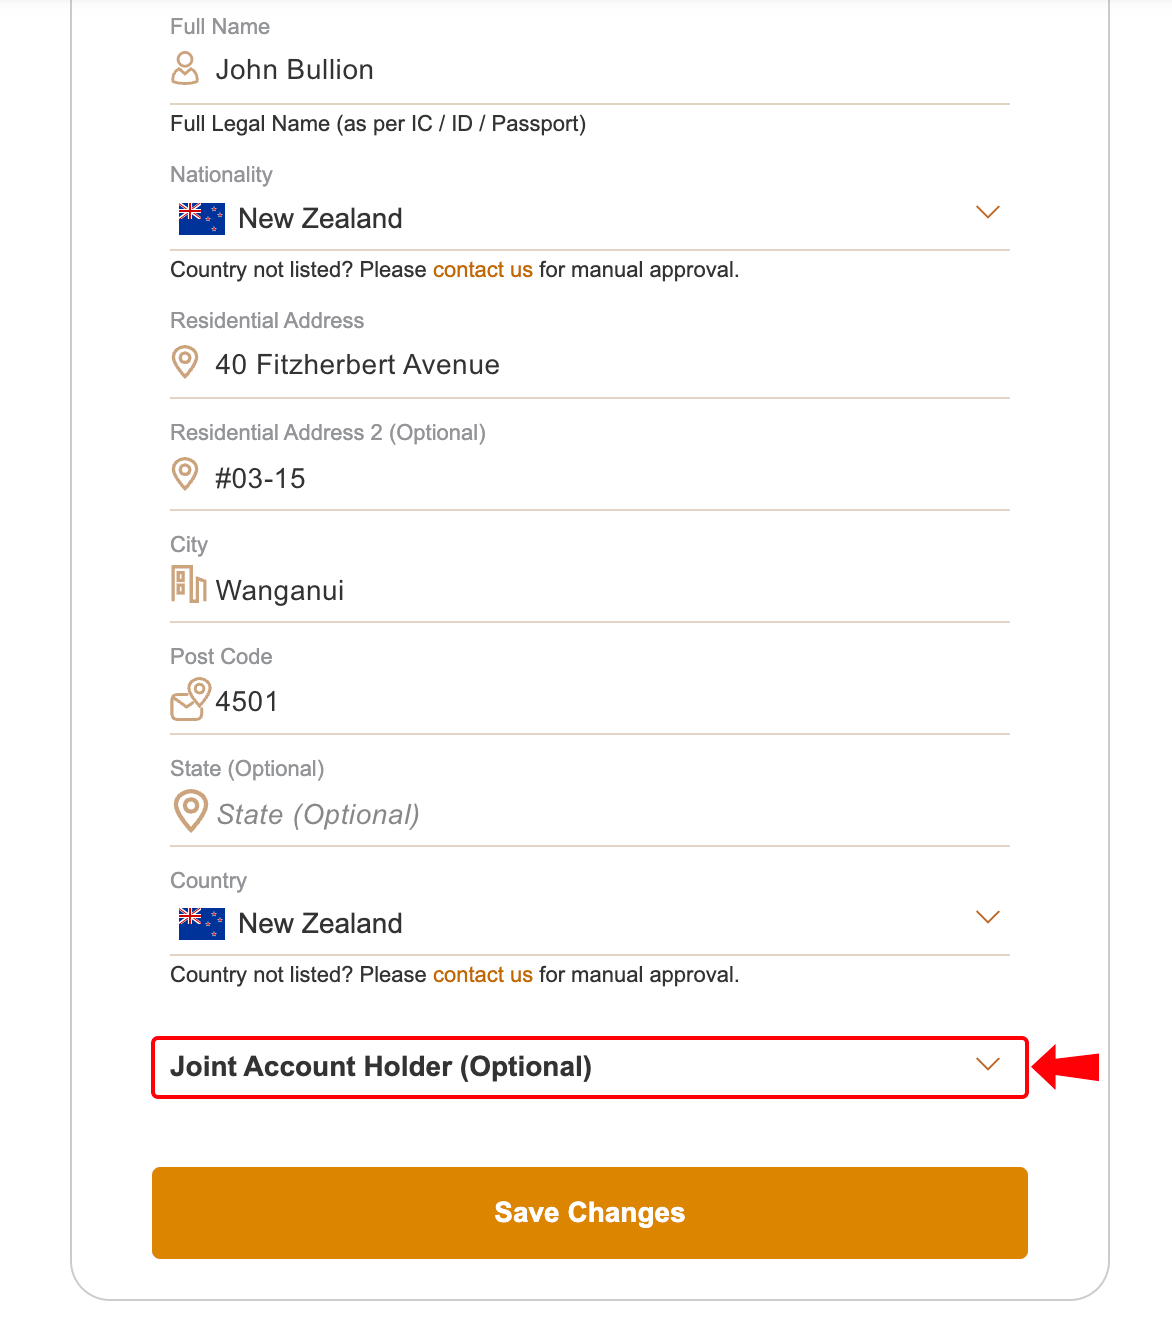Click the #03-15 address line 2 field
Viewport: 1172px width, 1332px height.
click(600, 478)
